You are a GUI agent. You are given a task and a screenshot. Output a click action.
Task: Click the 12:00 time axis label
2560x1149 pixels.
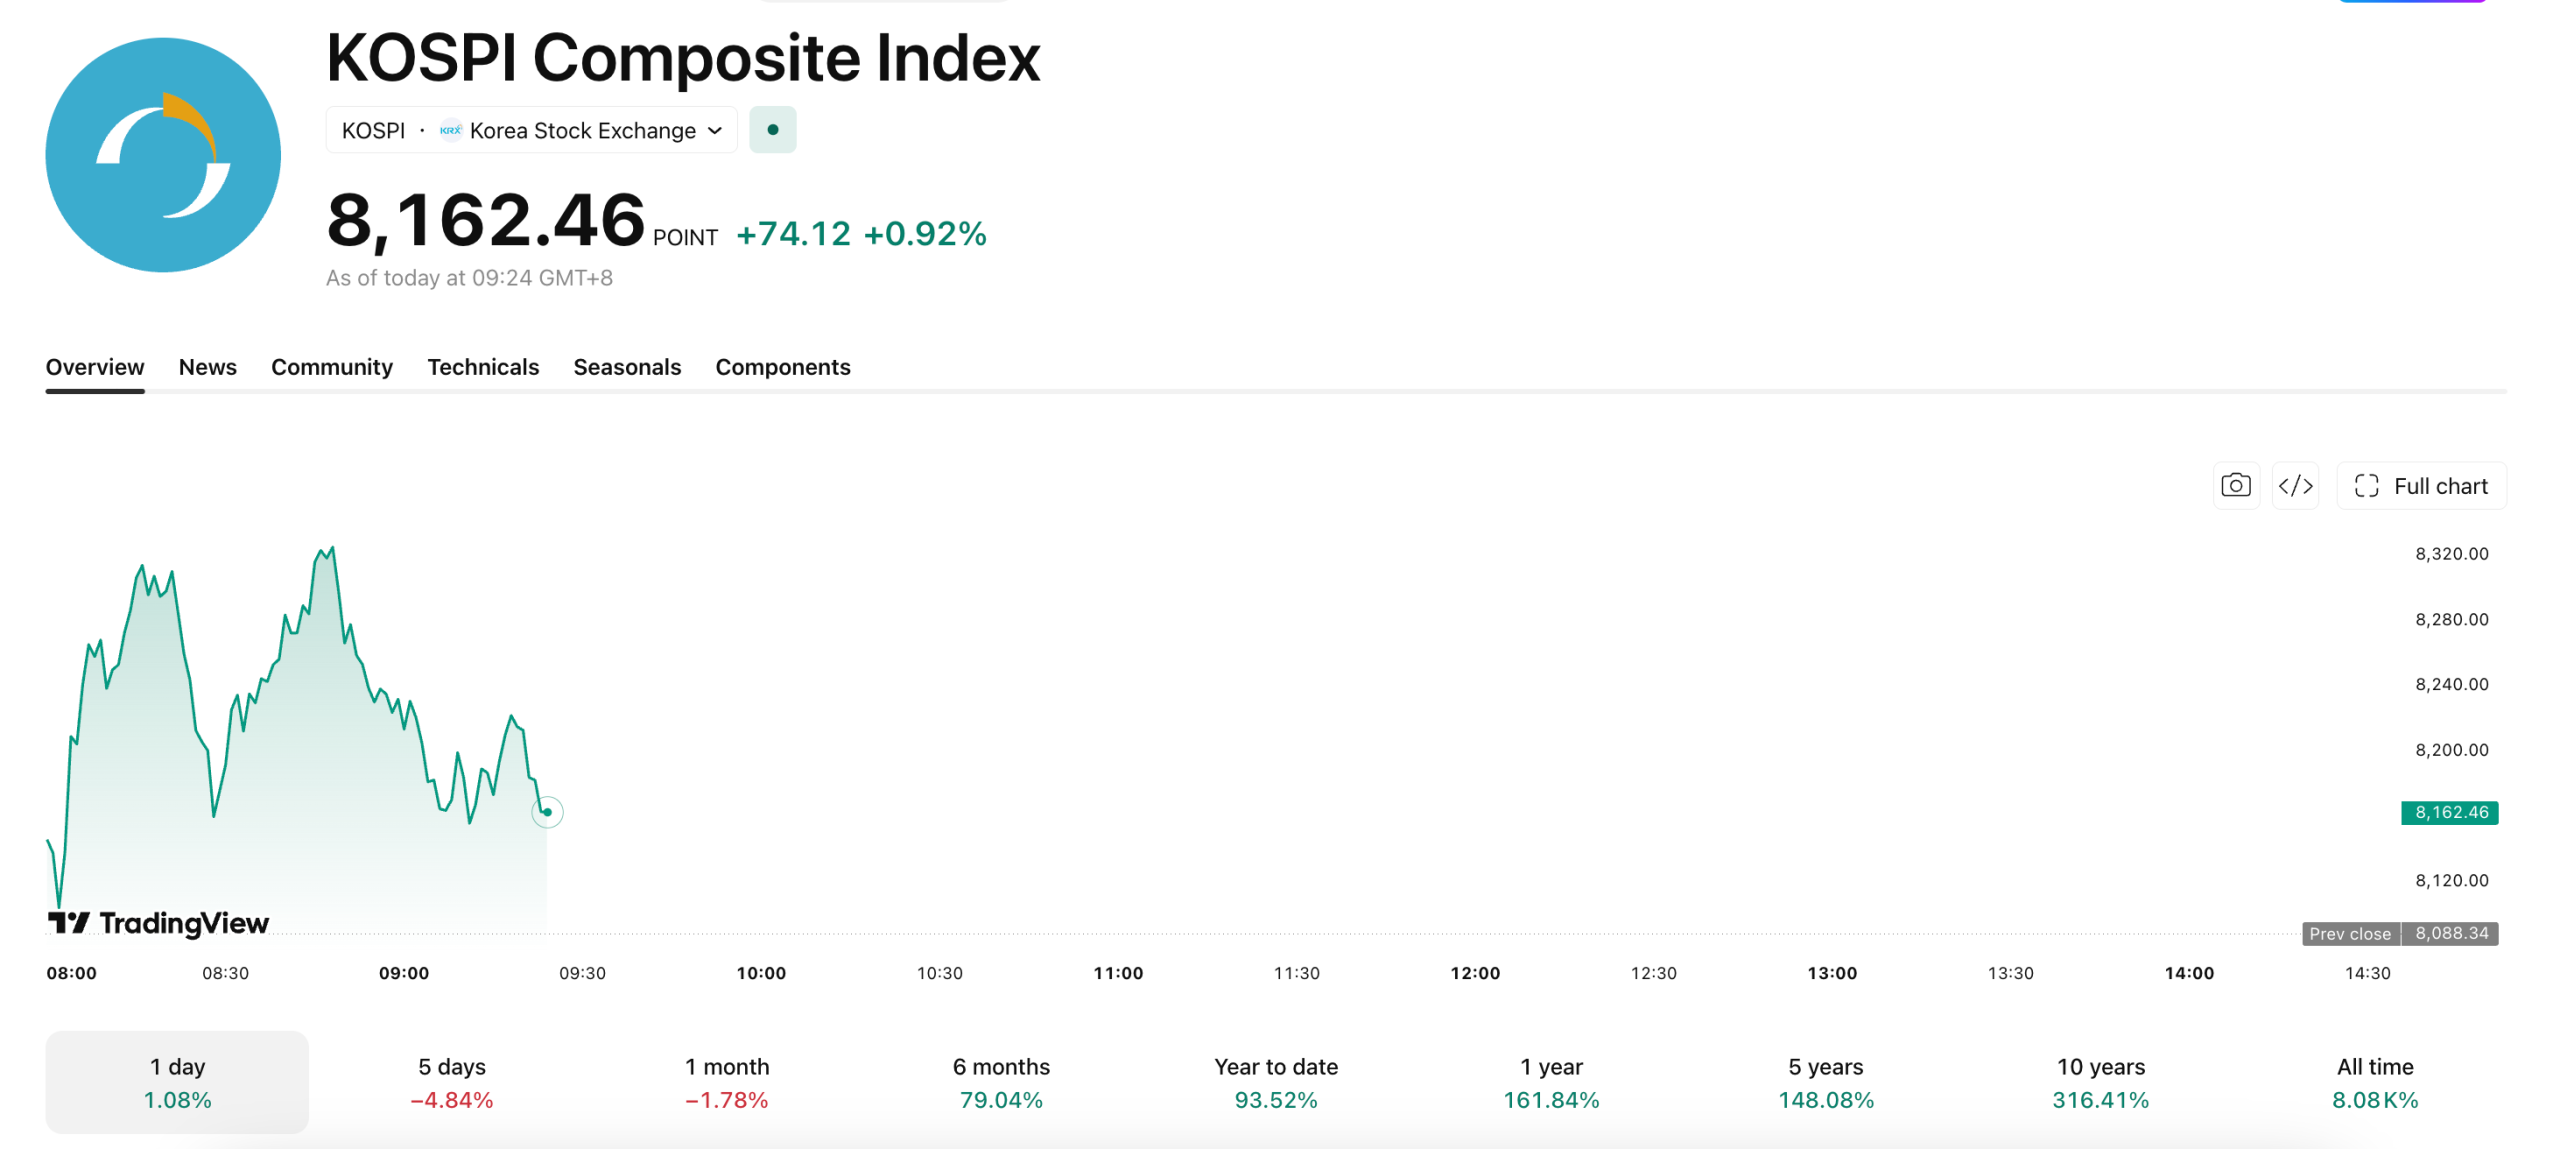click(x=1475, y=973)
